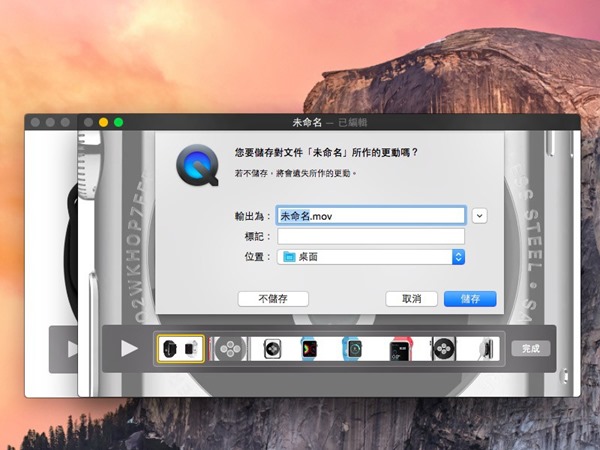Click the 取消 (Cancel) button
The height and width of the screenshot is (450, 600).
coord(411,299)
